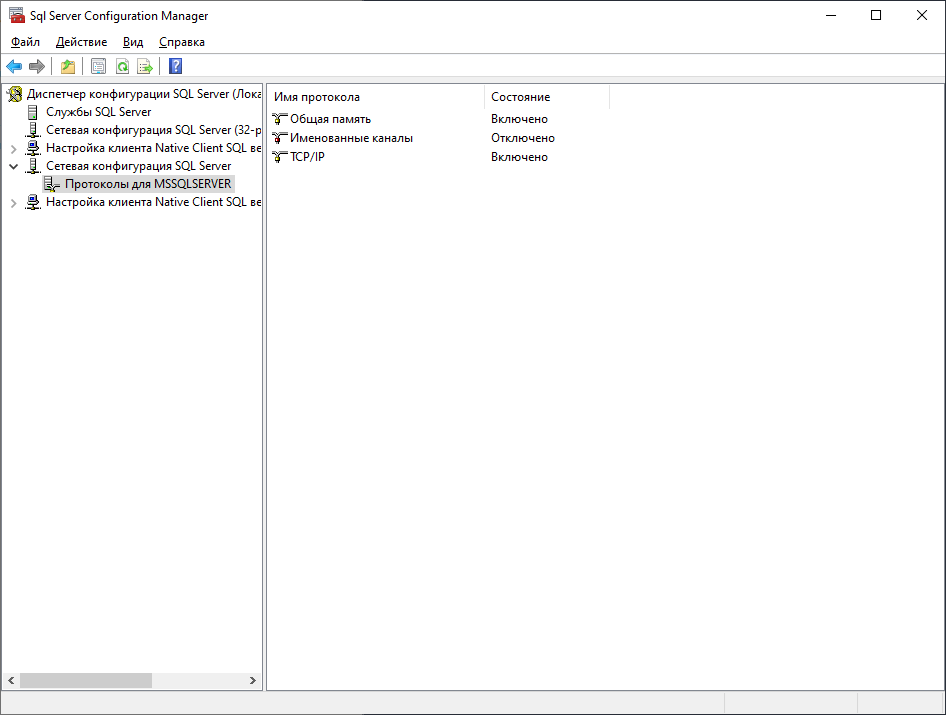This screenshot has width=946, height=715.
Task: Select the Именованные каналы protocol
Action: pos(351,138)
